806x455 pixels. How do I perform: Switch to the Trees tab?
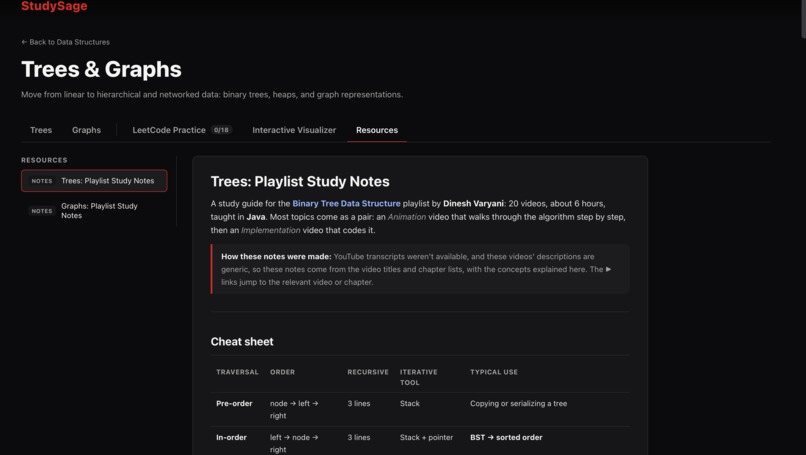click(41, 130)
